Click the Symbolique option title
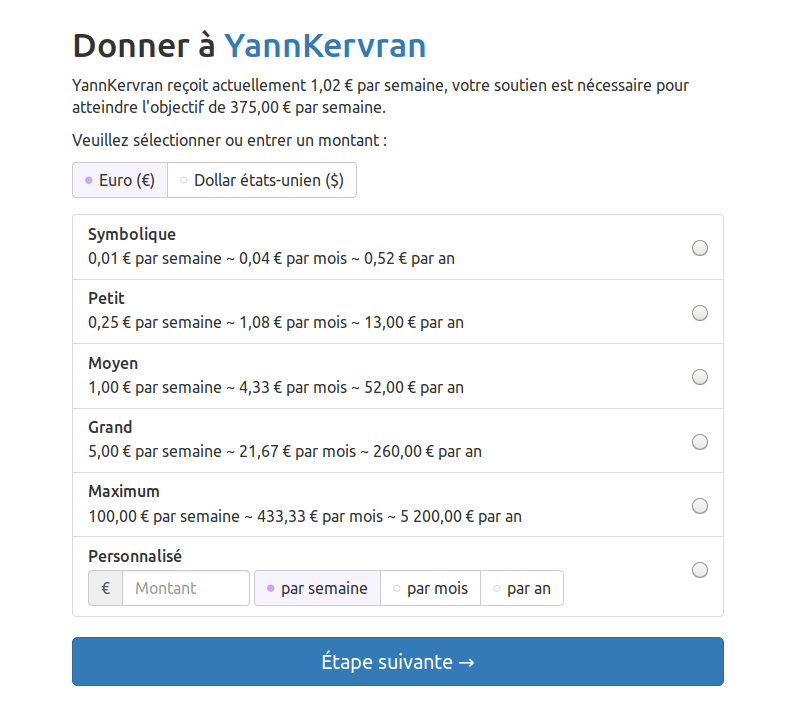804x727 pixels. pos(132,235)
